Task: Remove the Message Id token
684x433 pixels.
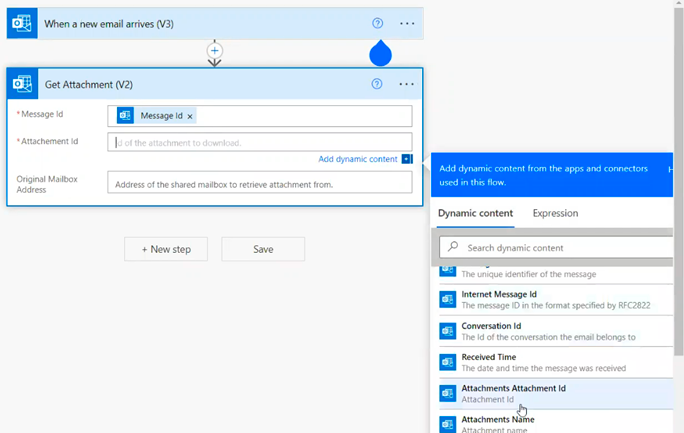Action: [x=190, y=116]
